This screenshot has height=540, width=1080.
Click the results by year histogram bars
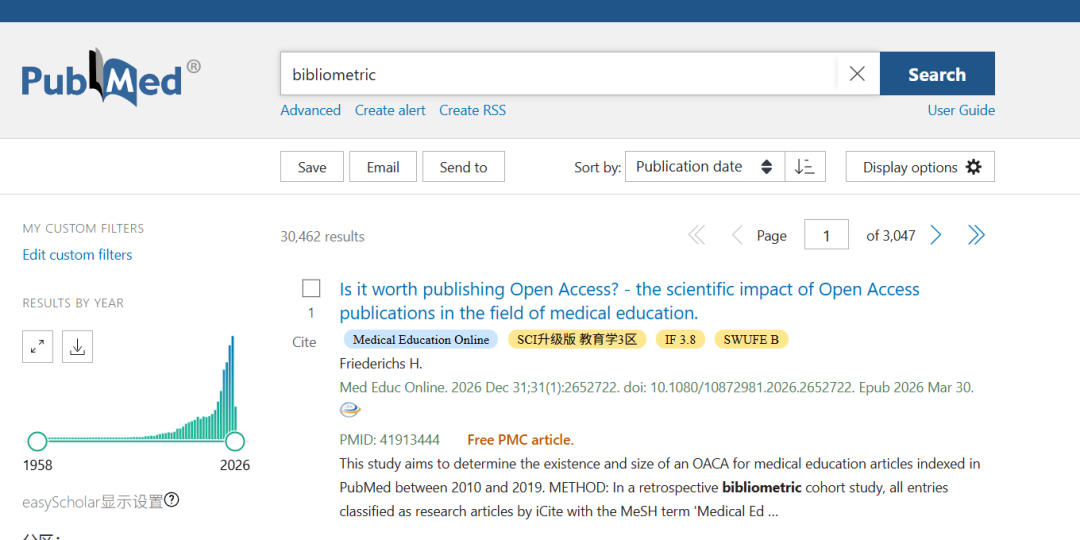[x=141, y=387]
